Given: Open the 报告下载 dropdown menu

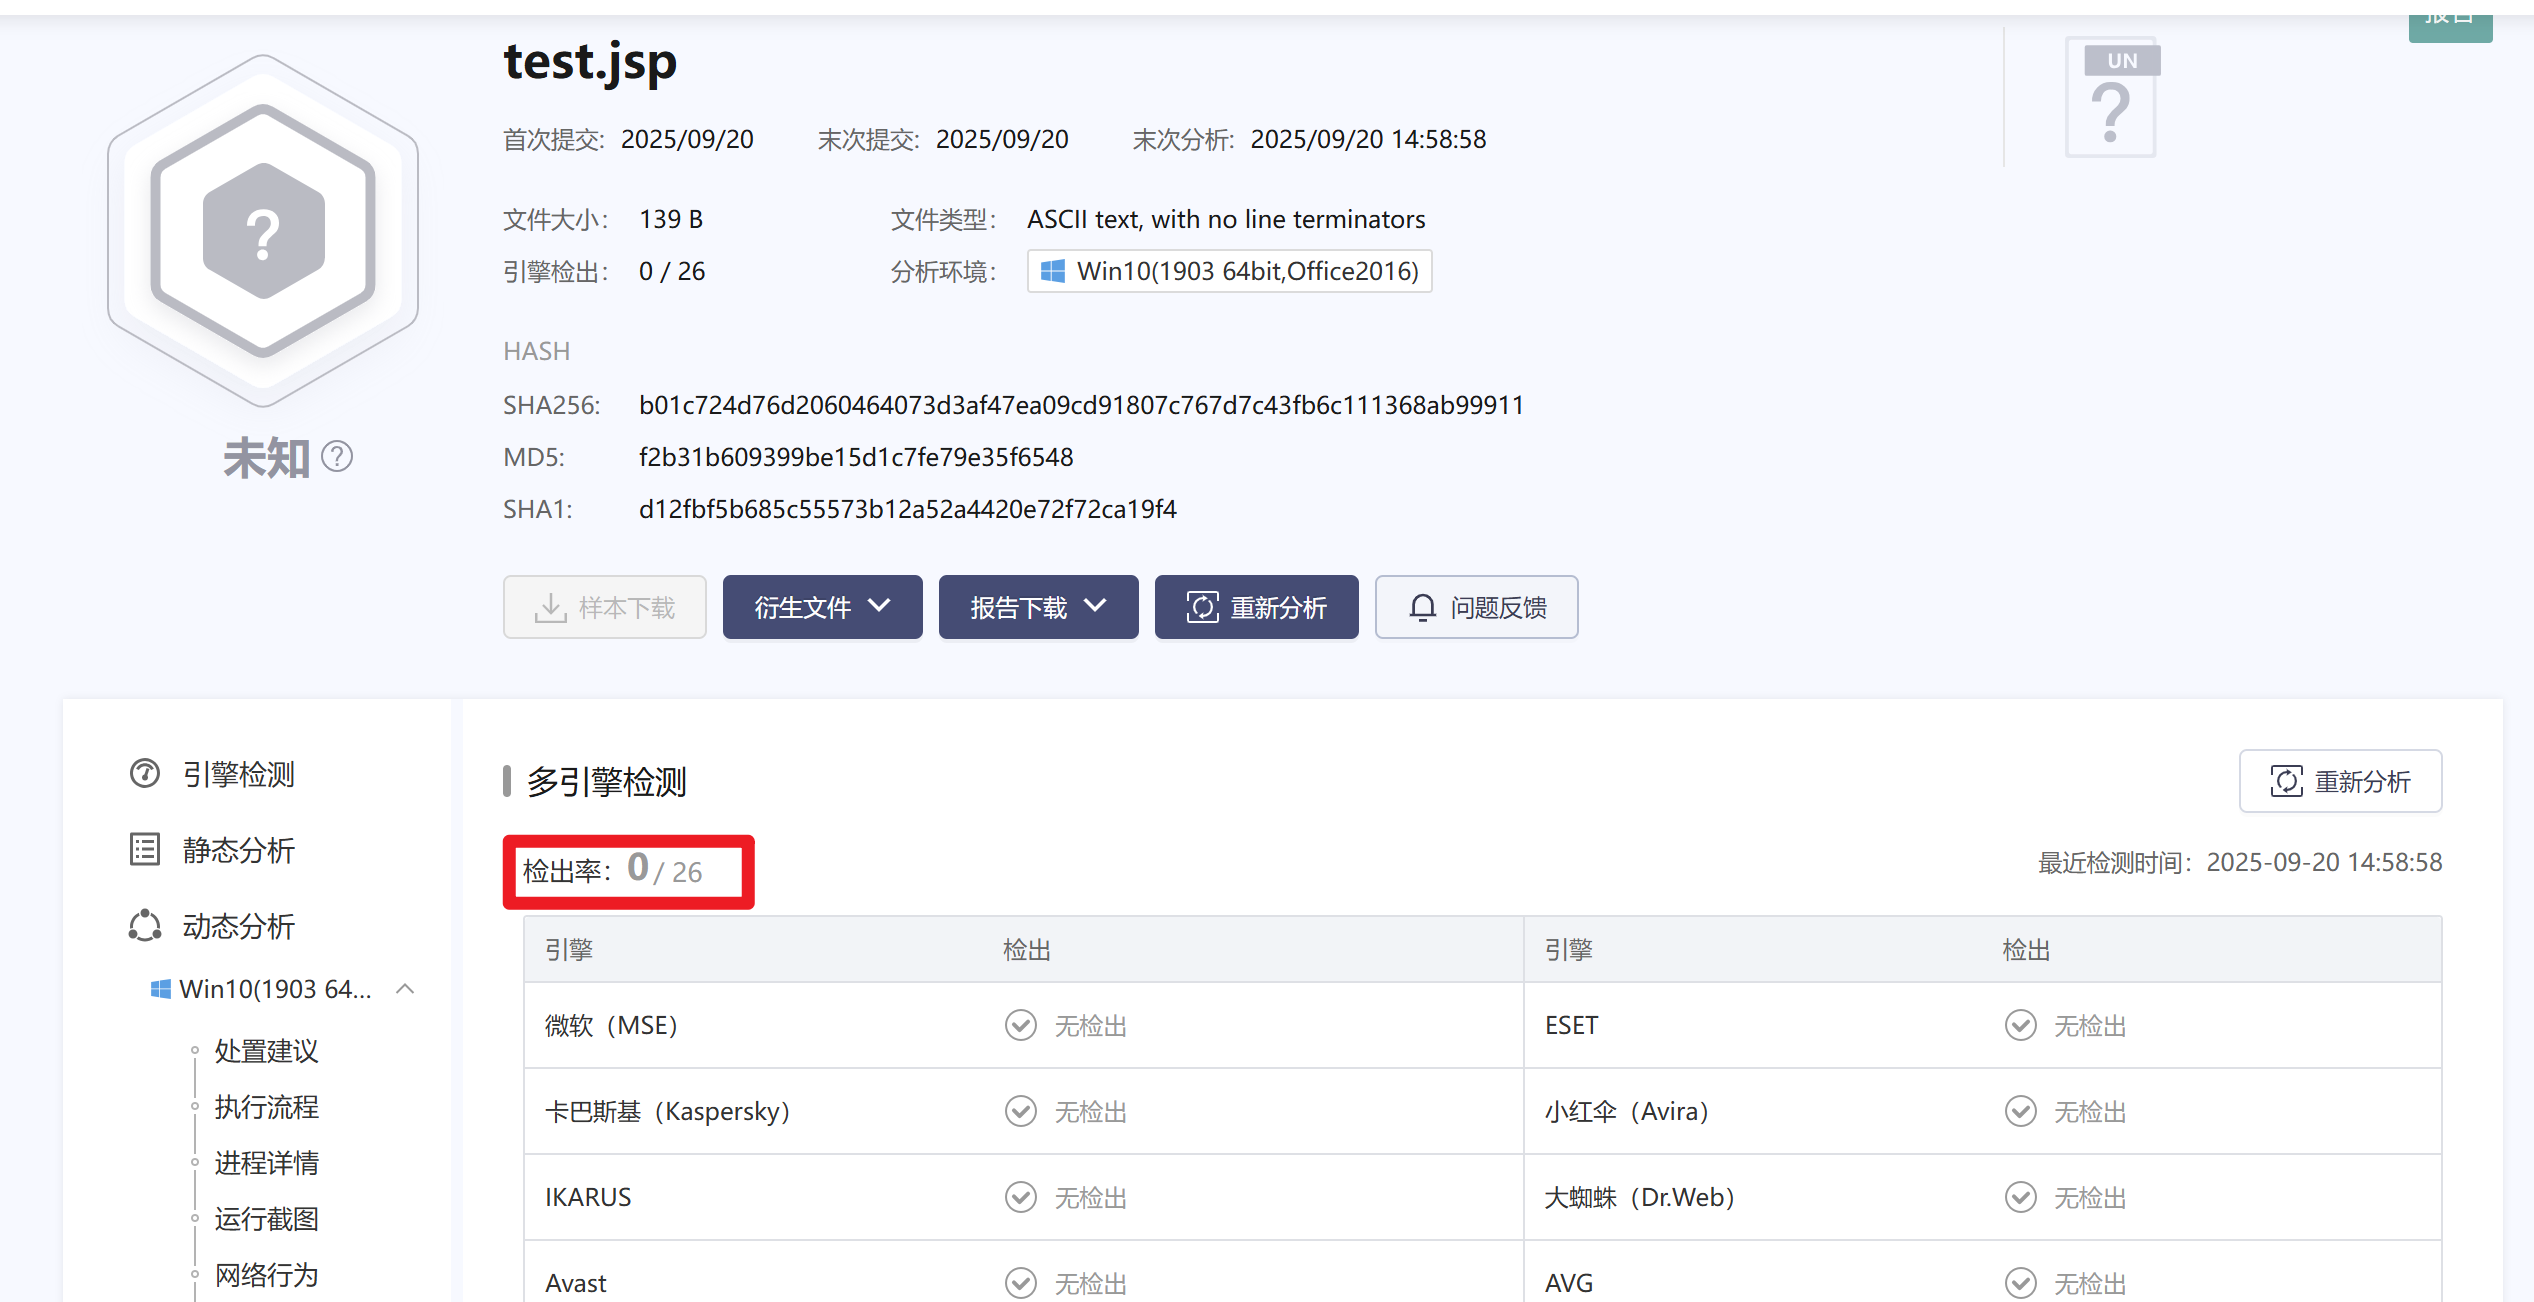Looking at the screenshot, I should tap(1038, 607).
